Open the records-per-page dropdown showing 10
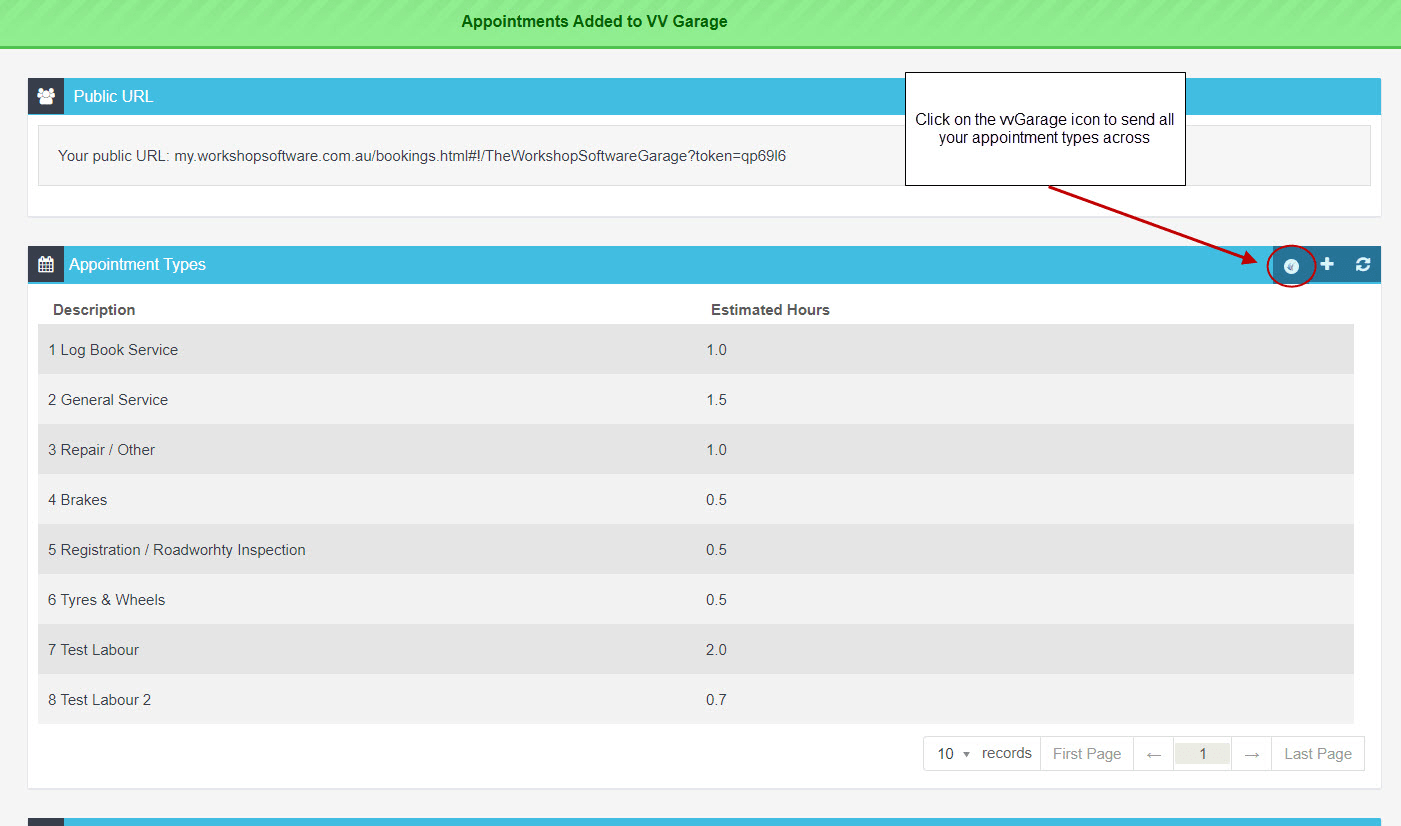The height and width of the screenshot is (826, 1401). [x=953, y=754]
